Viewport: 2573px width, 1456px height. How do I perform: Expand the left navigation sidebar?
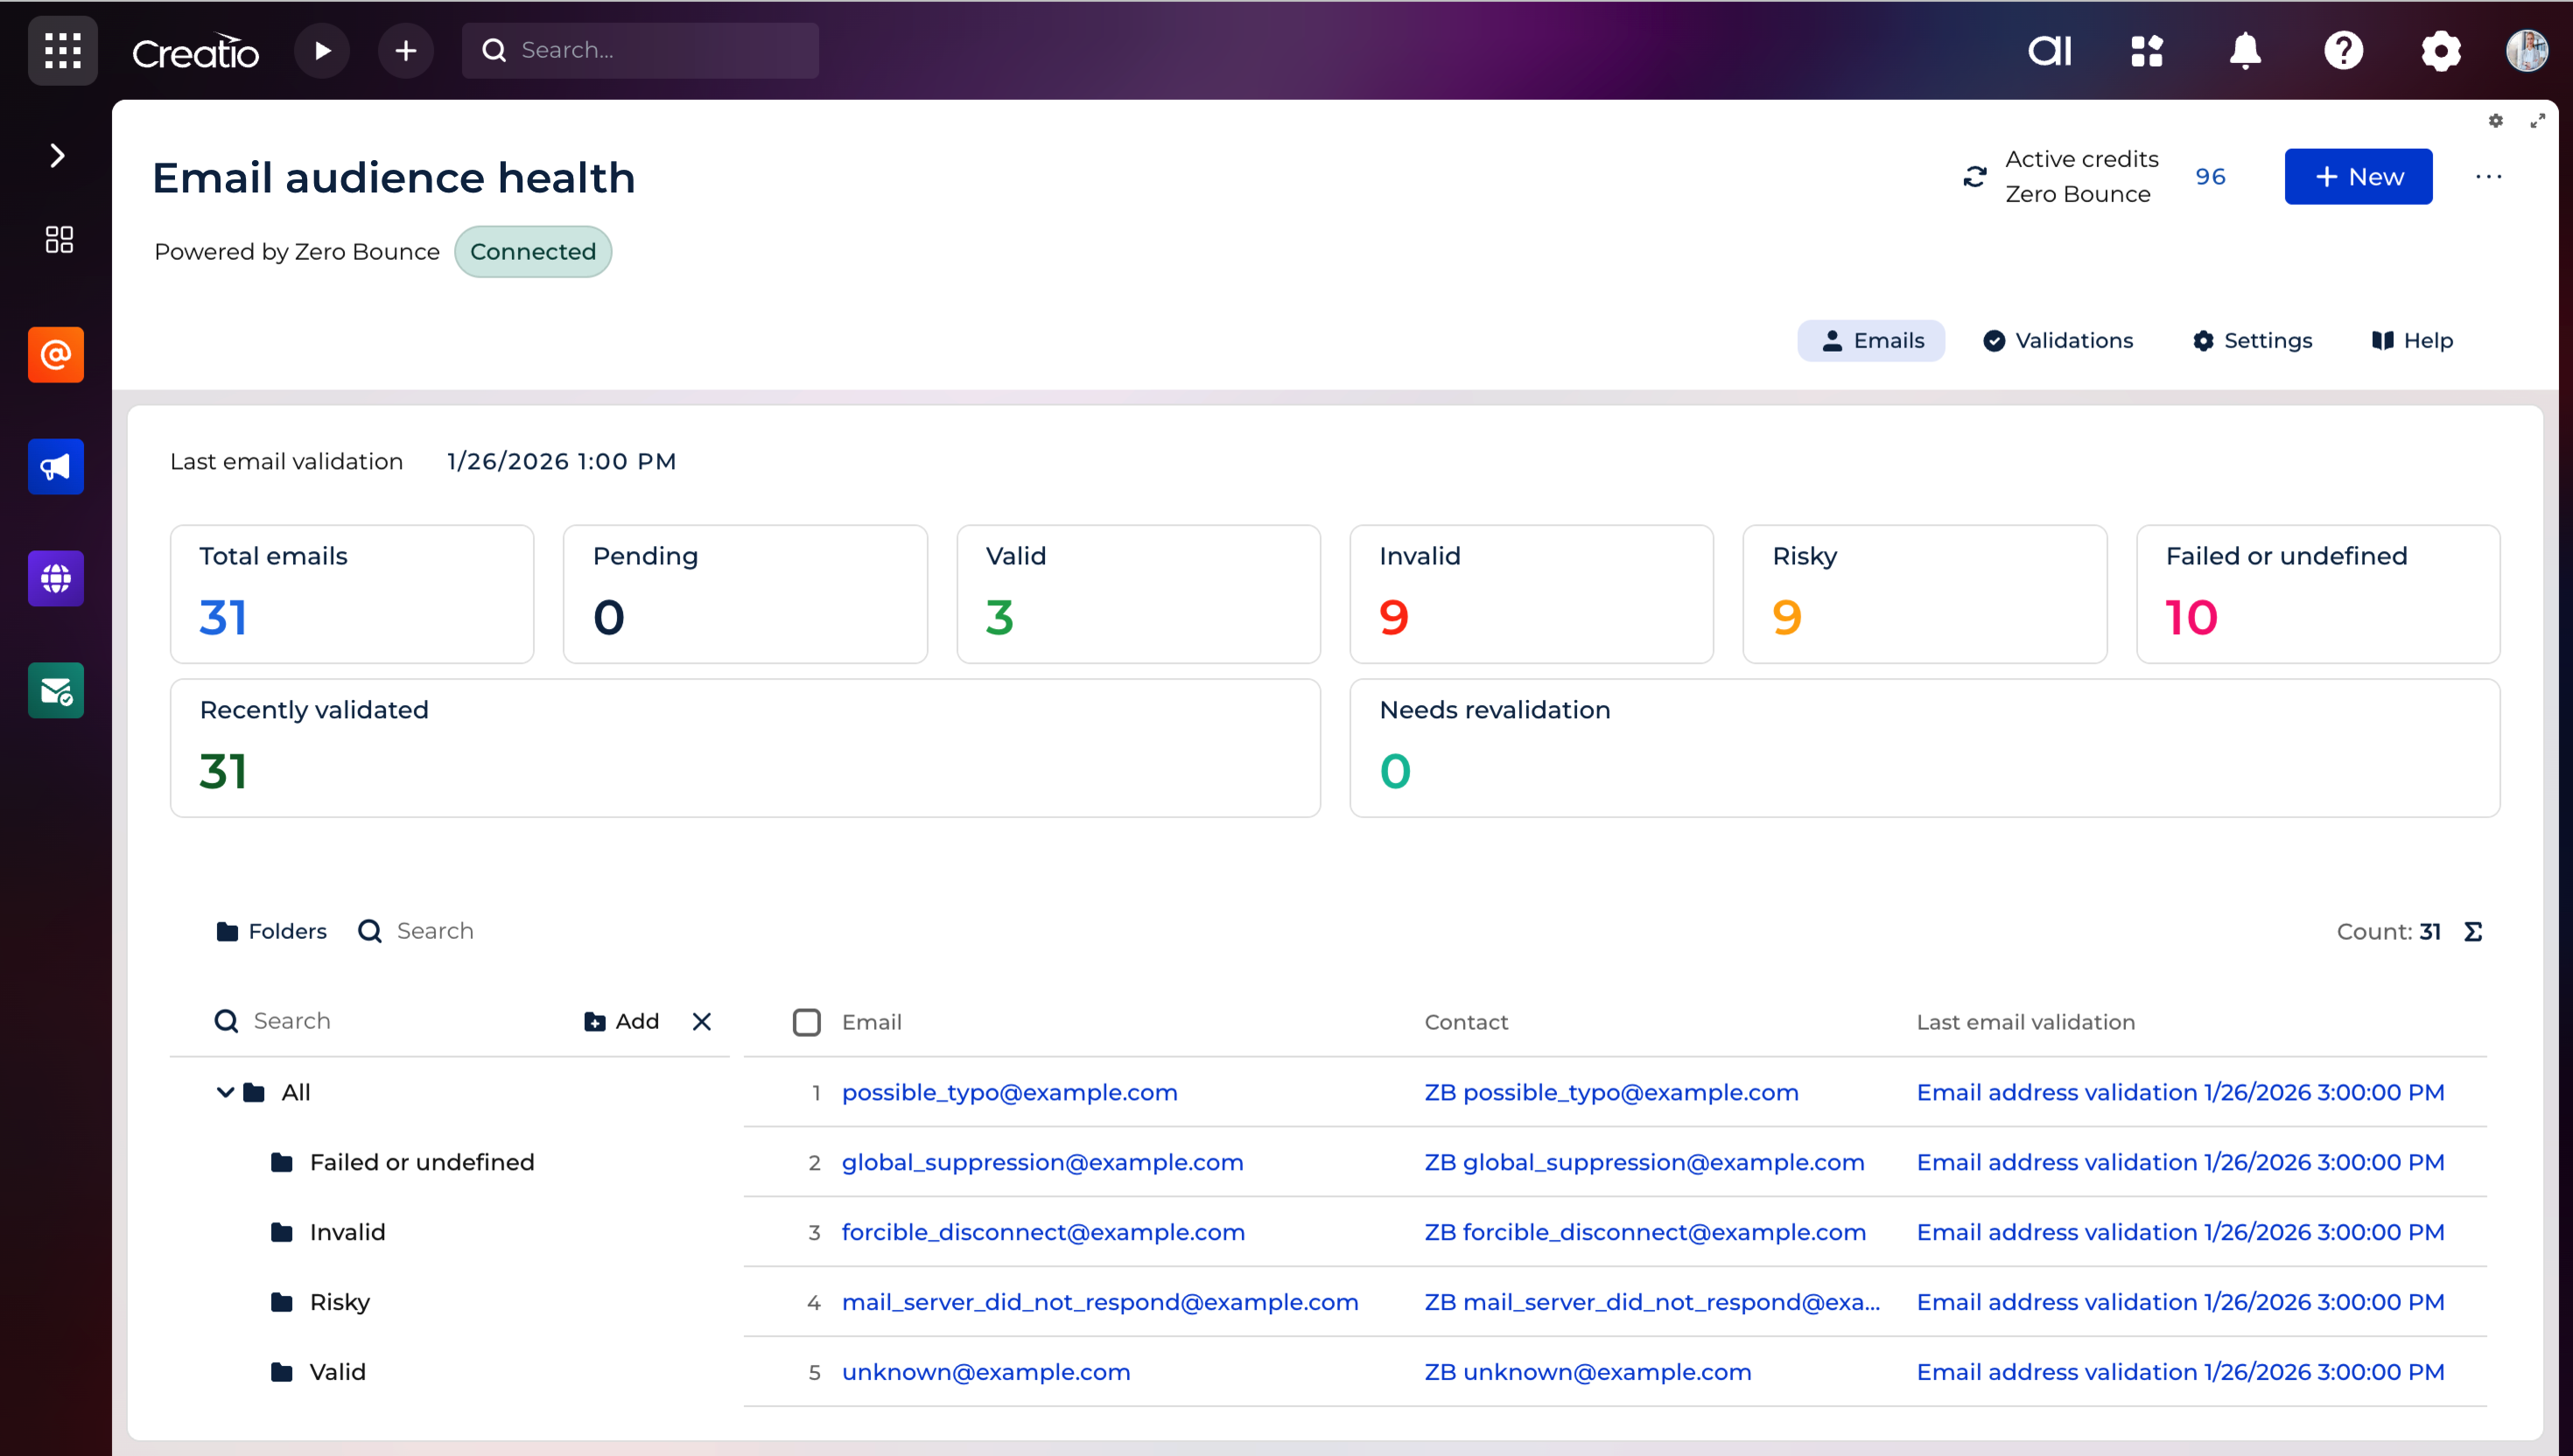click(x=57, y=156)
